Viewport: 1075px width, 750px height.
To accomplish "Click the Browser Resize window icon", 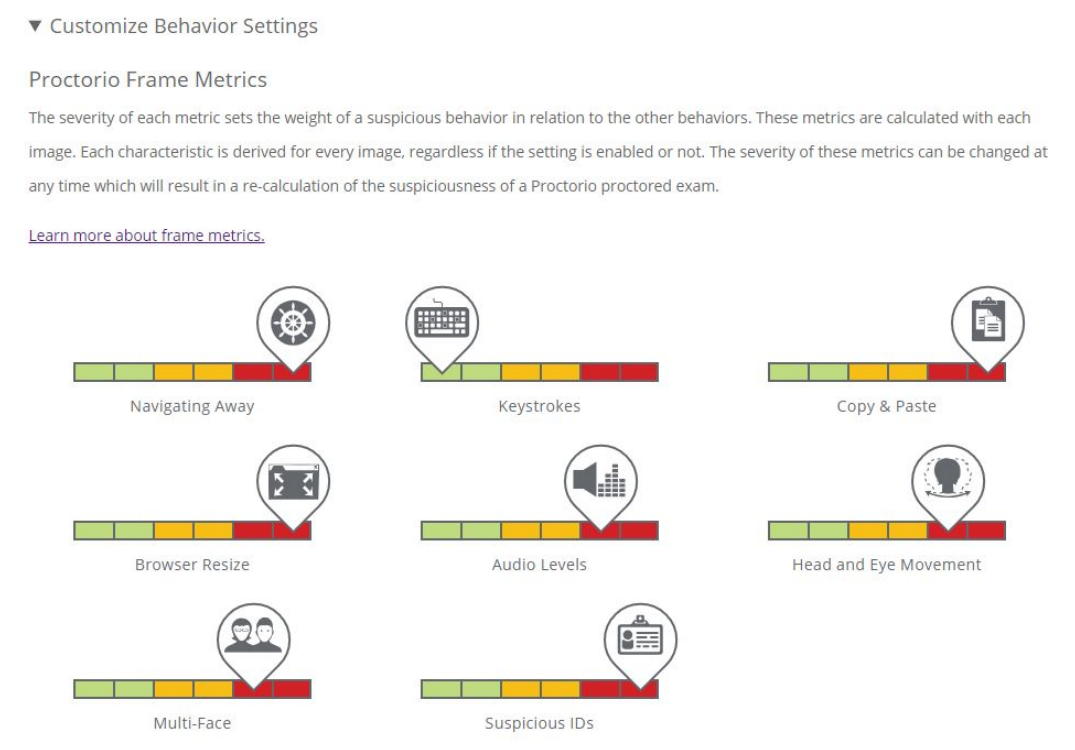I will tap(293, 481).
